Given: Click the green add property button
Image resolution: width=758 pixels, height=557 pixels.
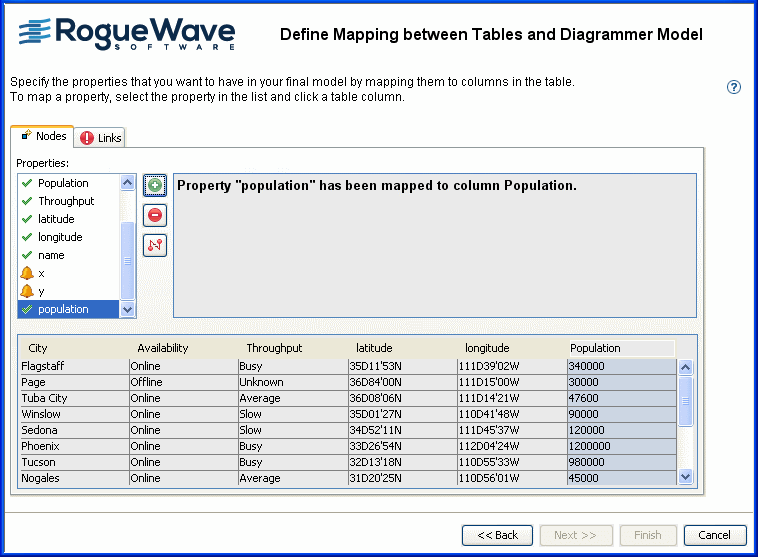Looking at the screenshot, I should tap(155, 185).
